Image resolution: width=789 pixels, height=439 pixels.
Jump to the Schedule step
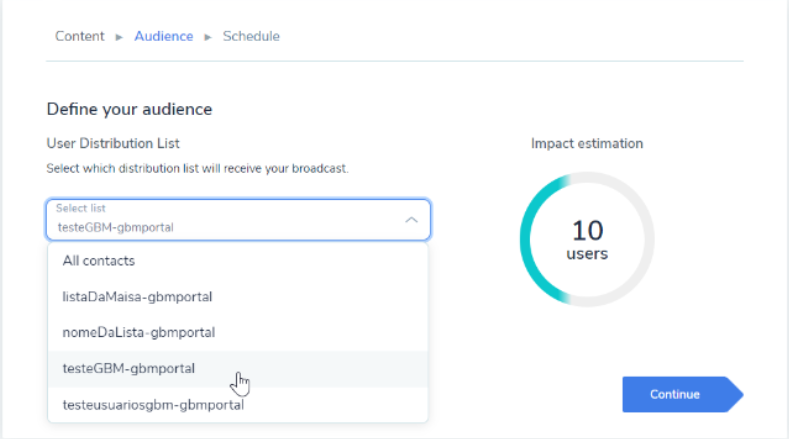251,36
